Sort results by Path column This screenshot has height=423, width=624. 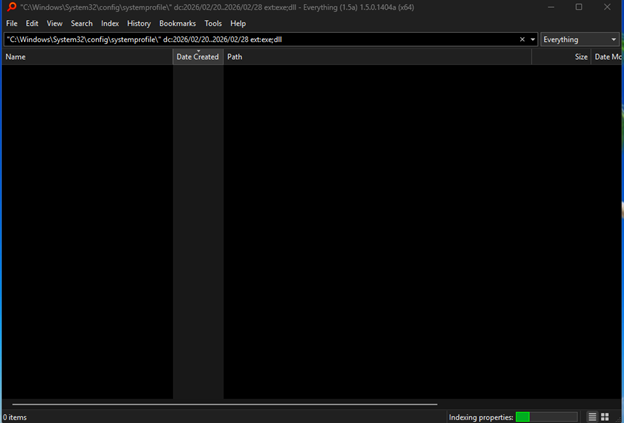point(377,57)
